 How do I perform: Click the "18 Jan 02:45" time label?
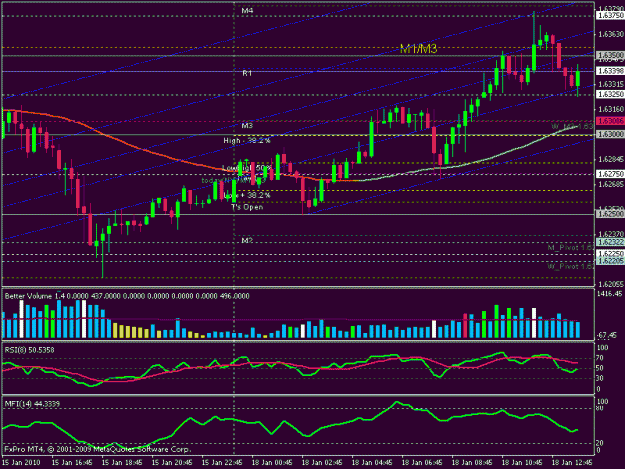pyautogui.click(x=322, y=463)
